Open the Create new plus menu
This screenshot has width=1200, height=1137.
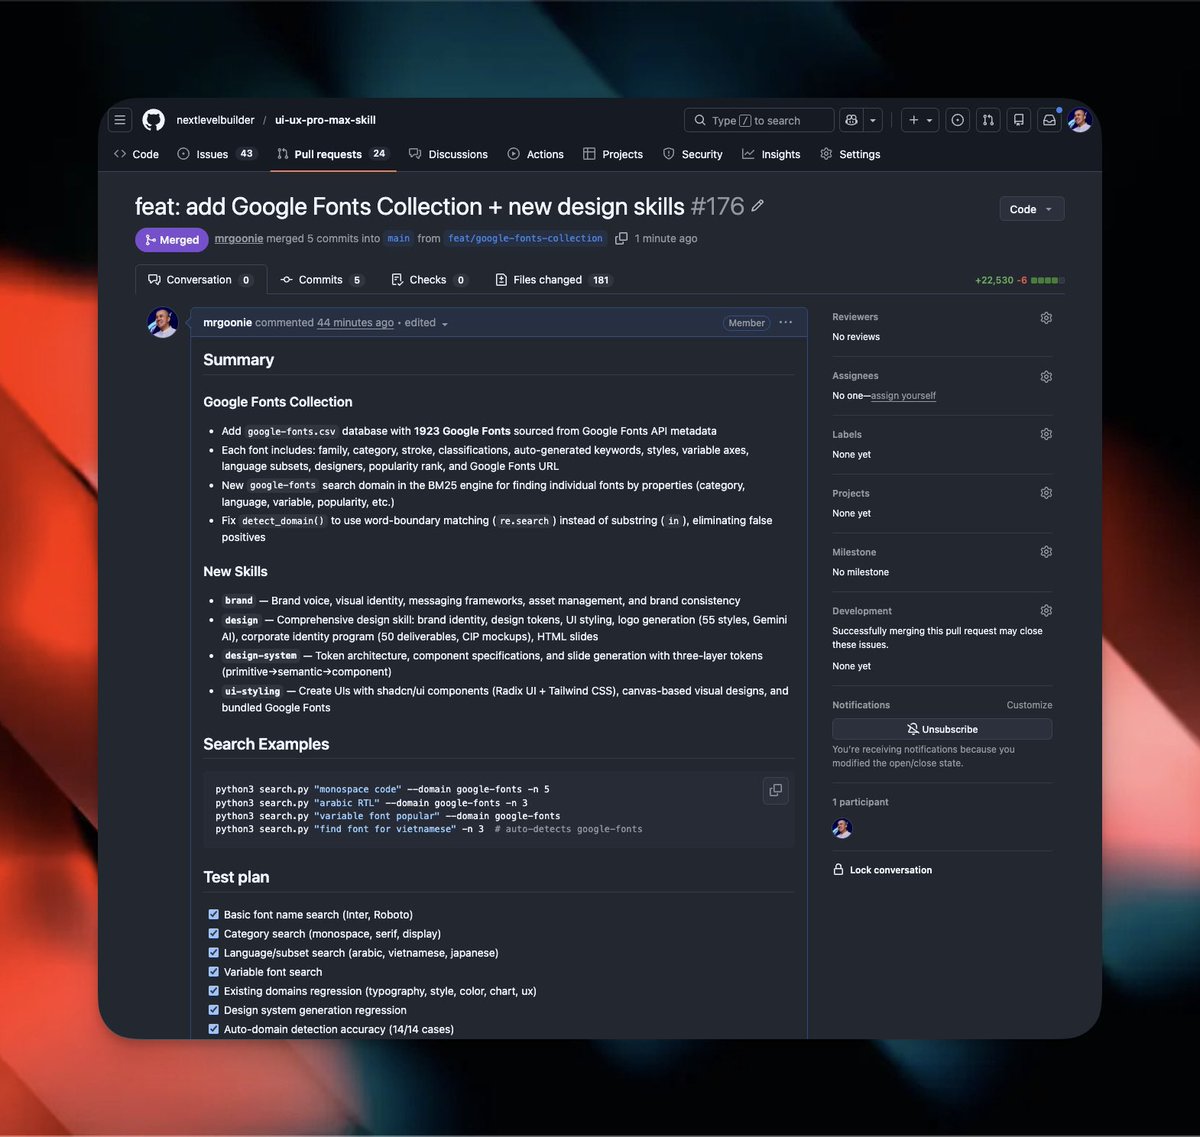pyautogui.click(x=919, y=120)
